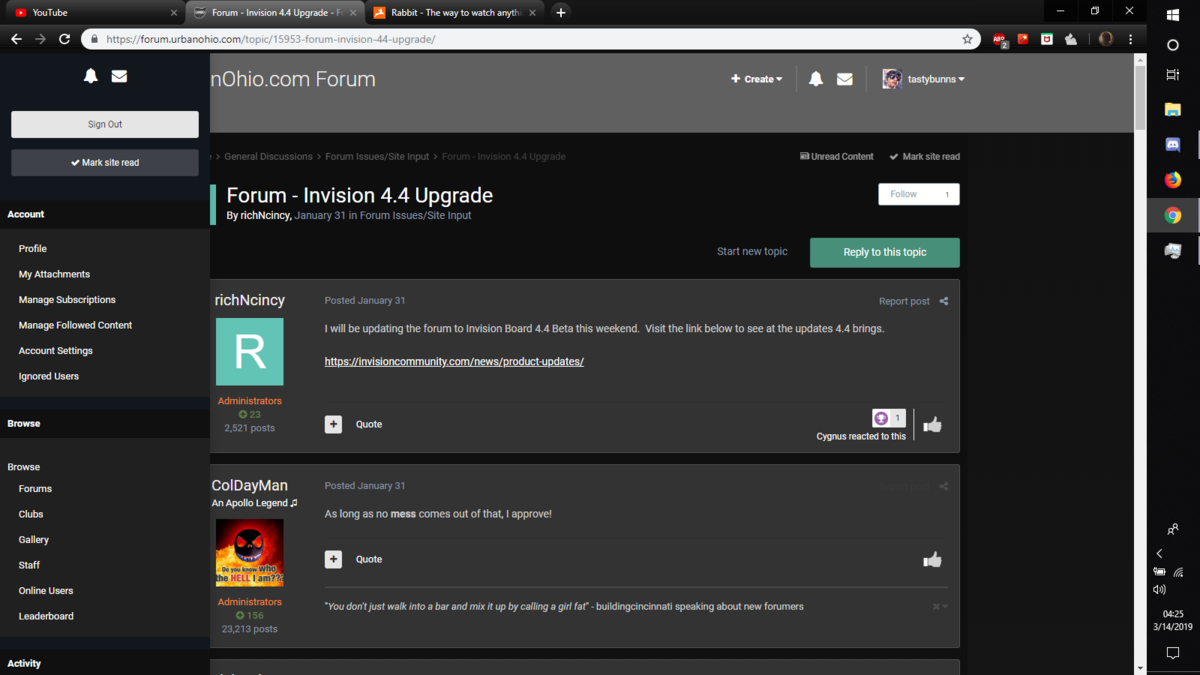The image size is (1200, 675).
Task: Open messages envelope icon in forum header
Action: pos(845,79)
